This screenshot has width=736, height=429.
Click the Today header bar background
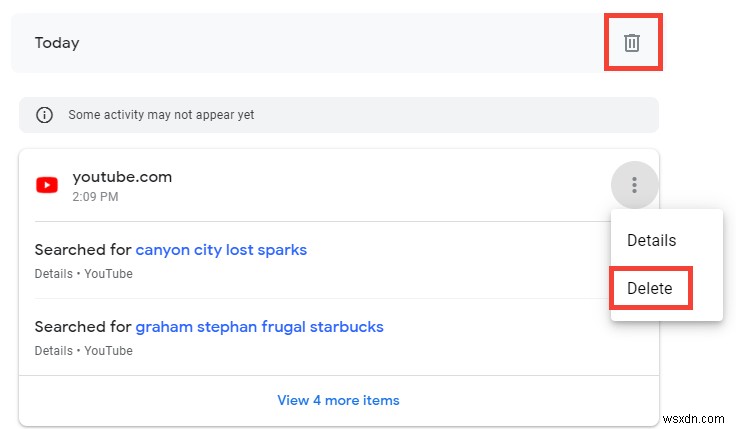tap(330, 43)
